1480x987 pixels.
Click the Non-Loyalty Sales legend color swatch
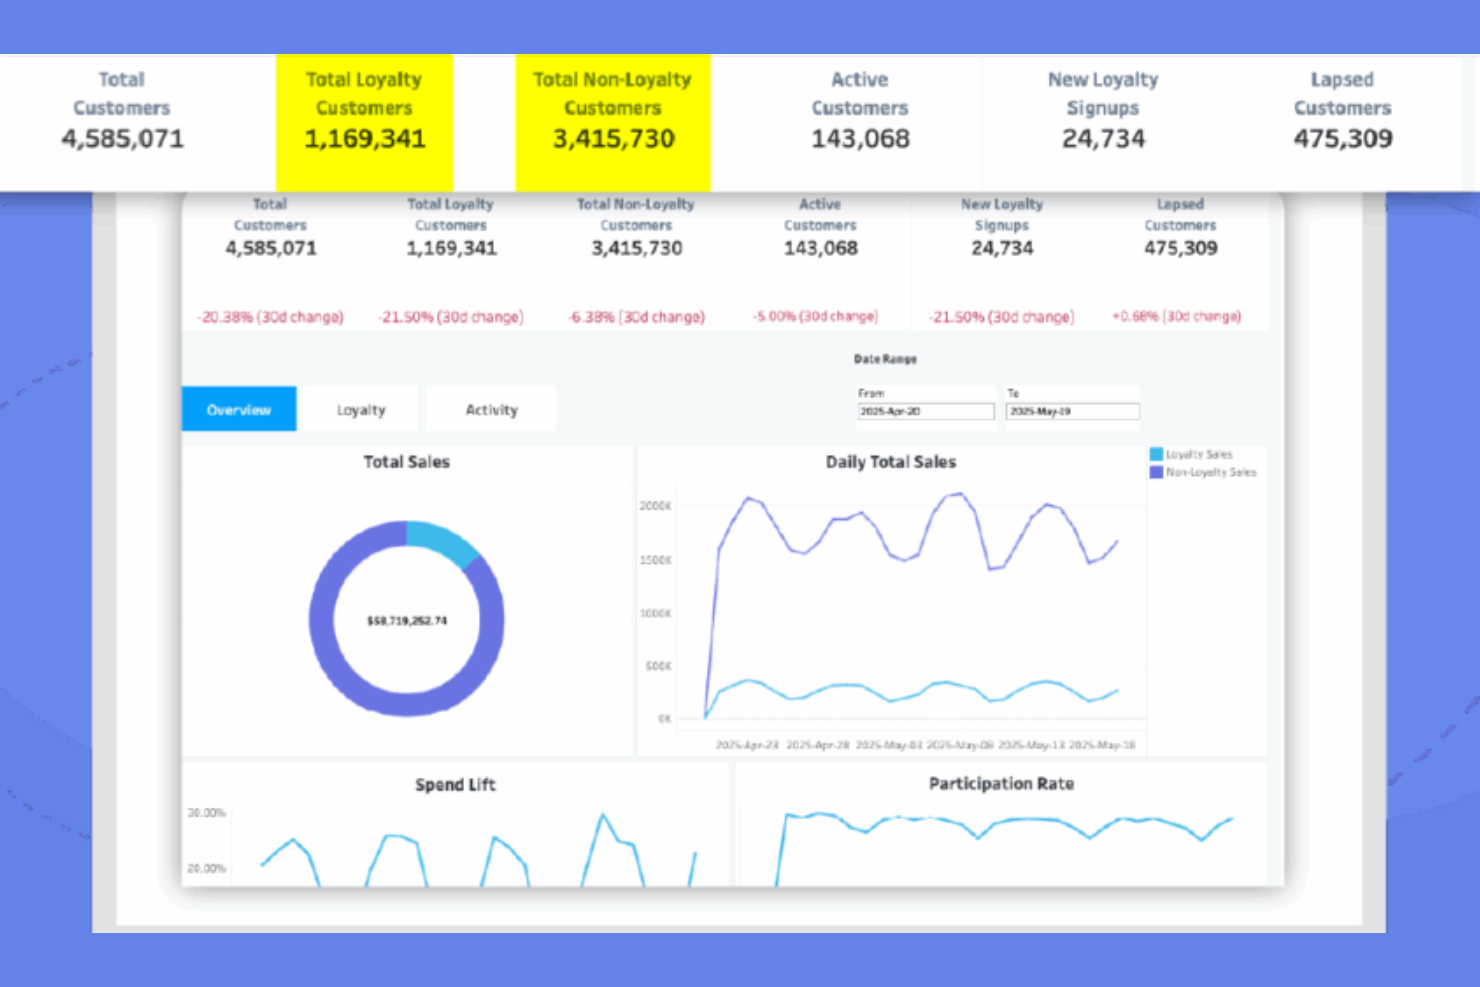coord(1156,472)
